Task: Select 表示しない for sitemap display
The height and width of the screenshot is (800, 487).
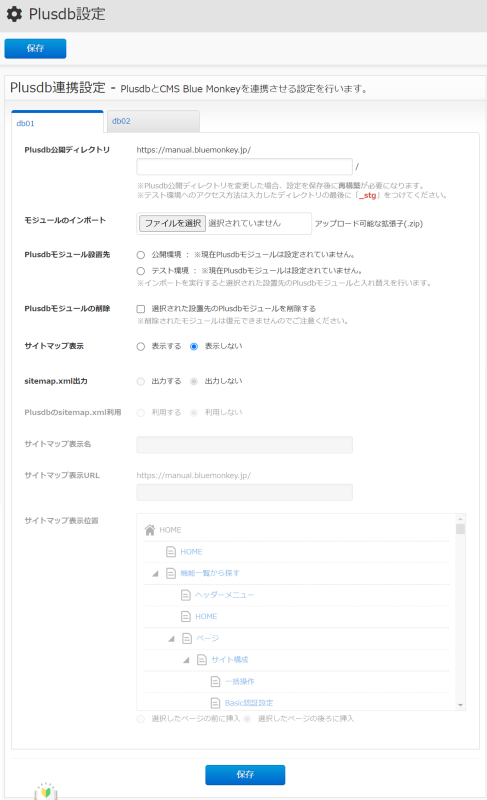Action: (194, 346)
